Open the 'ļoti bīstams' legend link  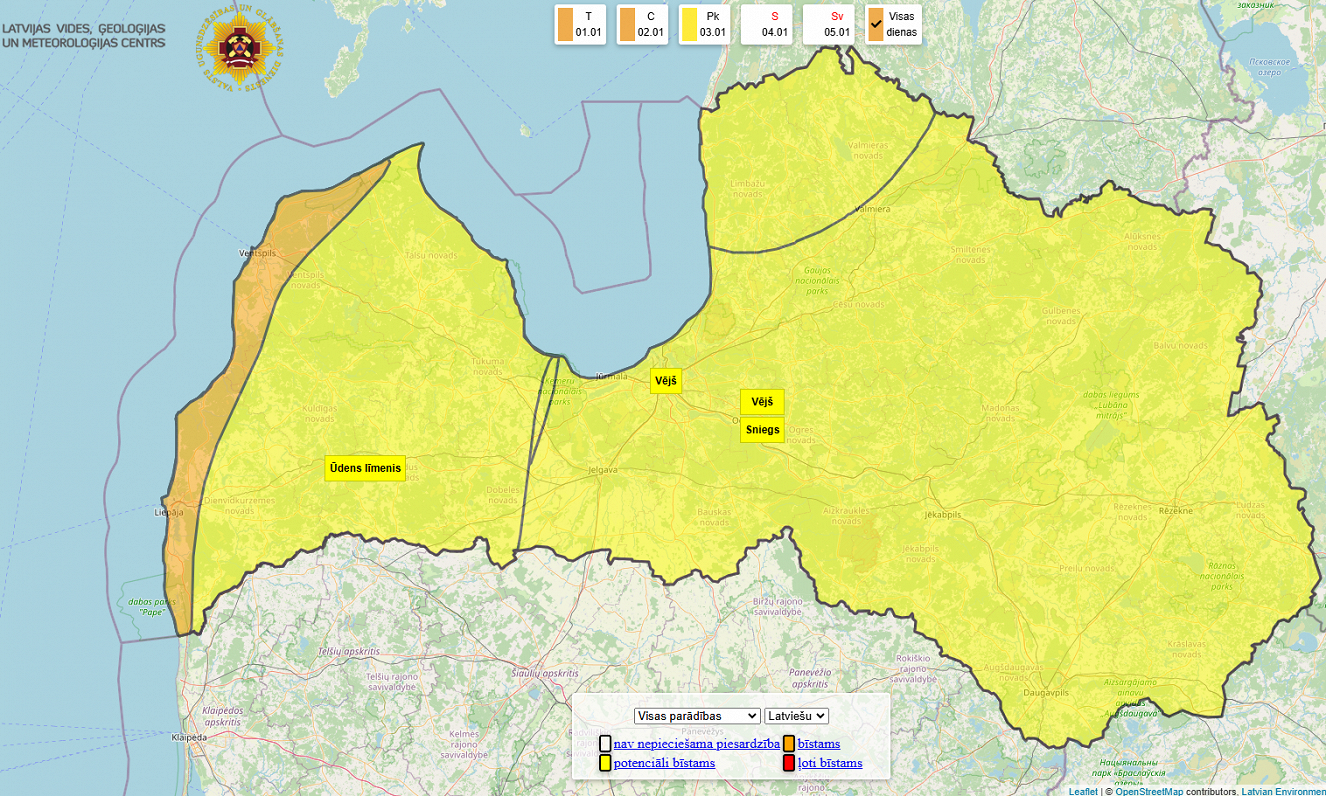coord(830,763)
